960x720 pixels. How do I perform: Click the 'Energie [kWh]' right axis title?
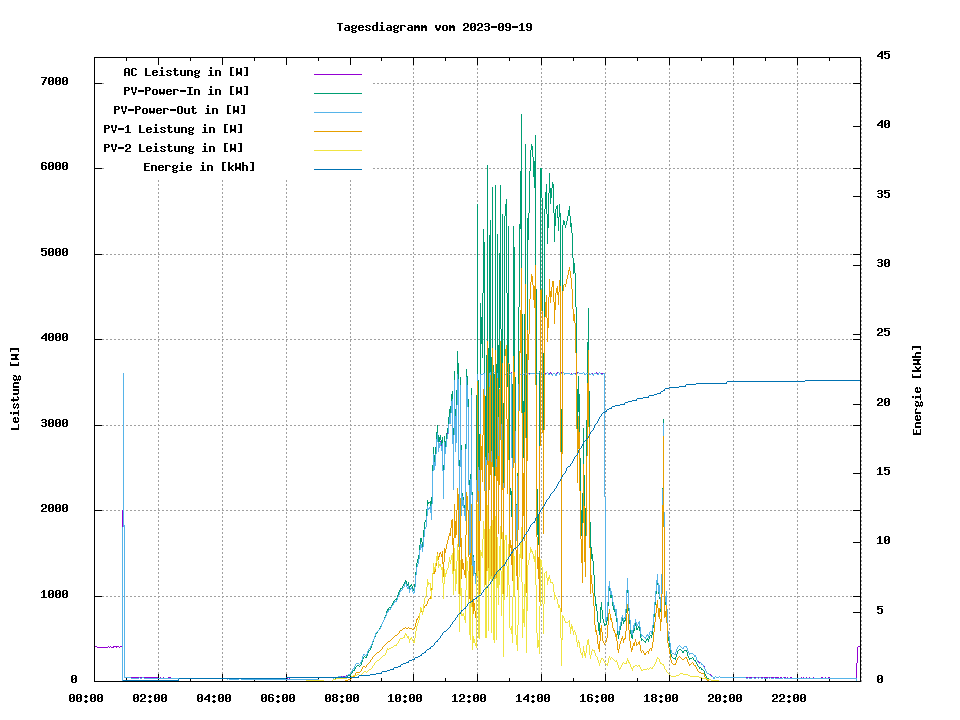pyautogui.click(x=917, y=390)
